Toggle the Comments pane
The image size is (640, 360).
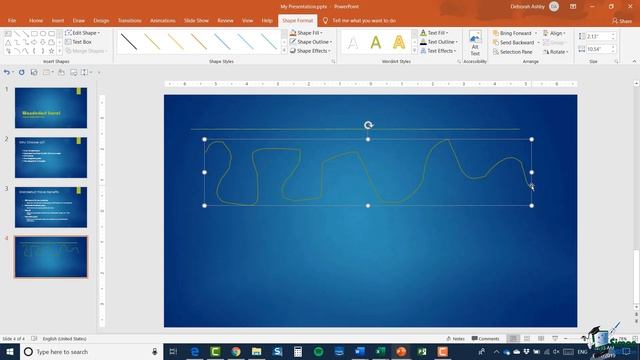pos(485,338)
